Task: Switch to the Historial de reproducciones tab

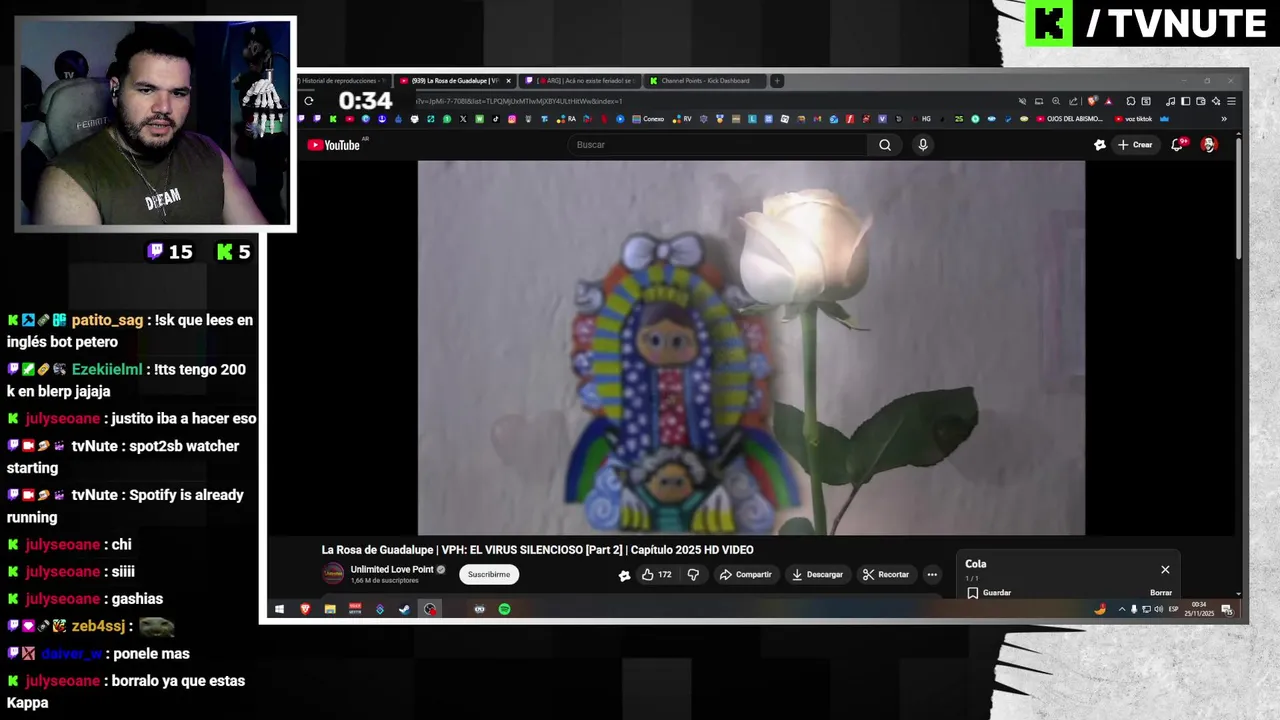Action: pyautogui.click(x=341, y=81)
